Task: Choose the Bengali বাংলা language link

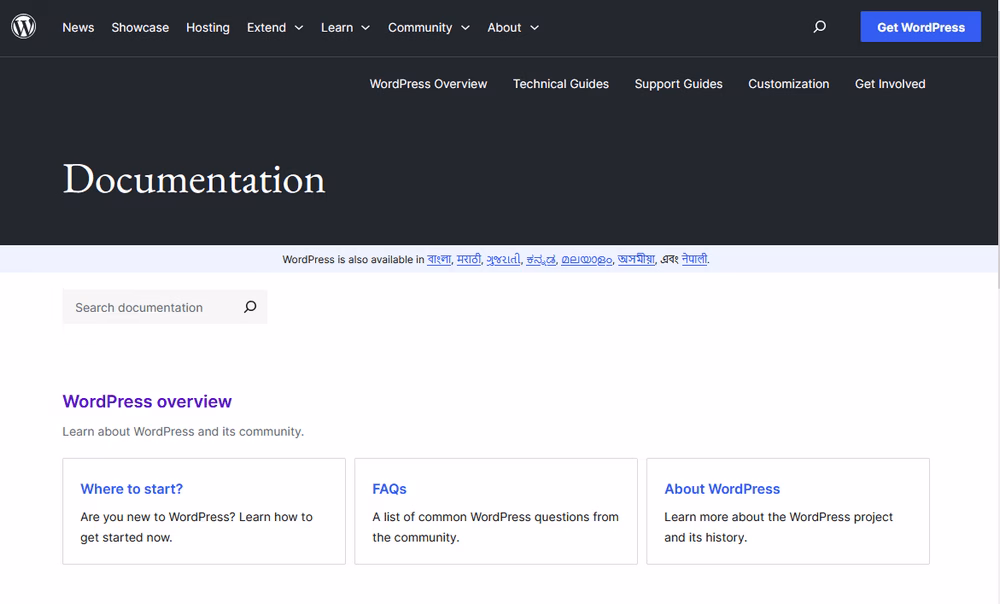Action: coord(439,259)
